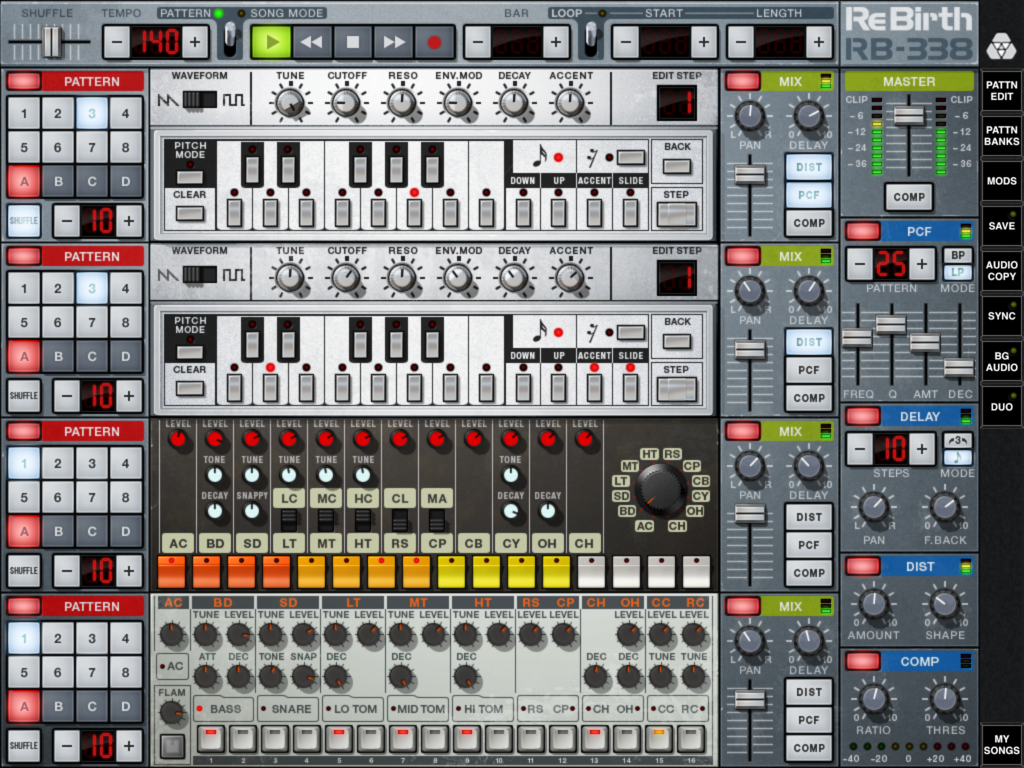This screenshot has width=1024, height=768.
Task: Increase the tempo with the plus button
Action: (195, 42)
